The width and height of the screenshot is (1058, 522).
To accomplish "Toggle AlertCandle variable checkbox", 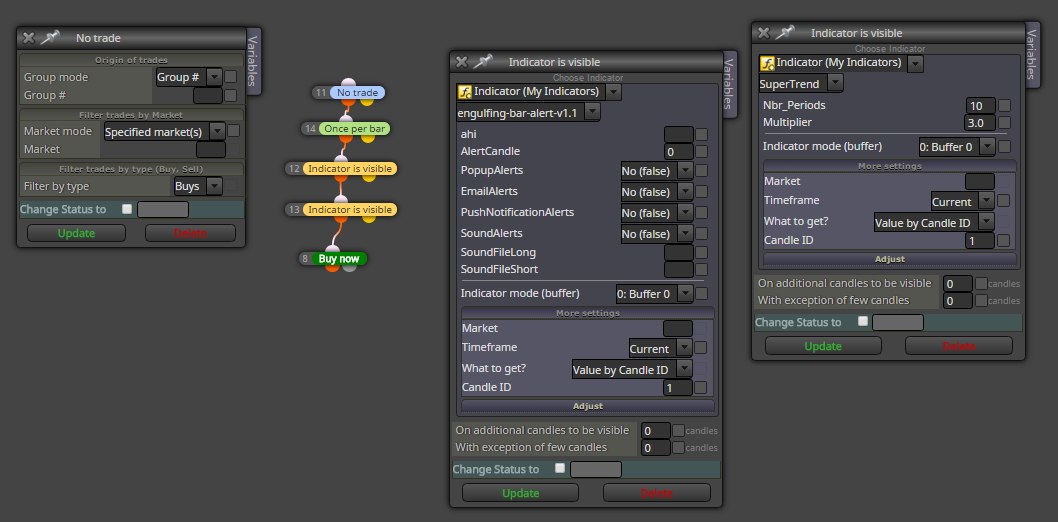I will [702, 152].
